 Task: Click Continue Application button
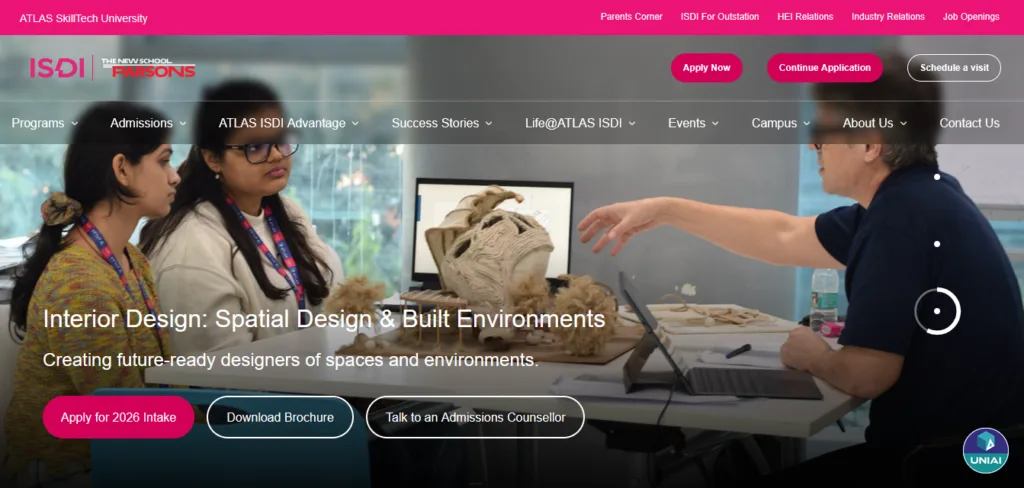coord(825,68)
